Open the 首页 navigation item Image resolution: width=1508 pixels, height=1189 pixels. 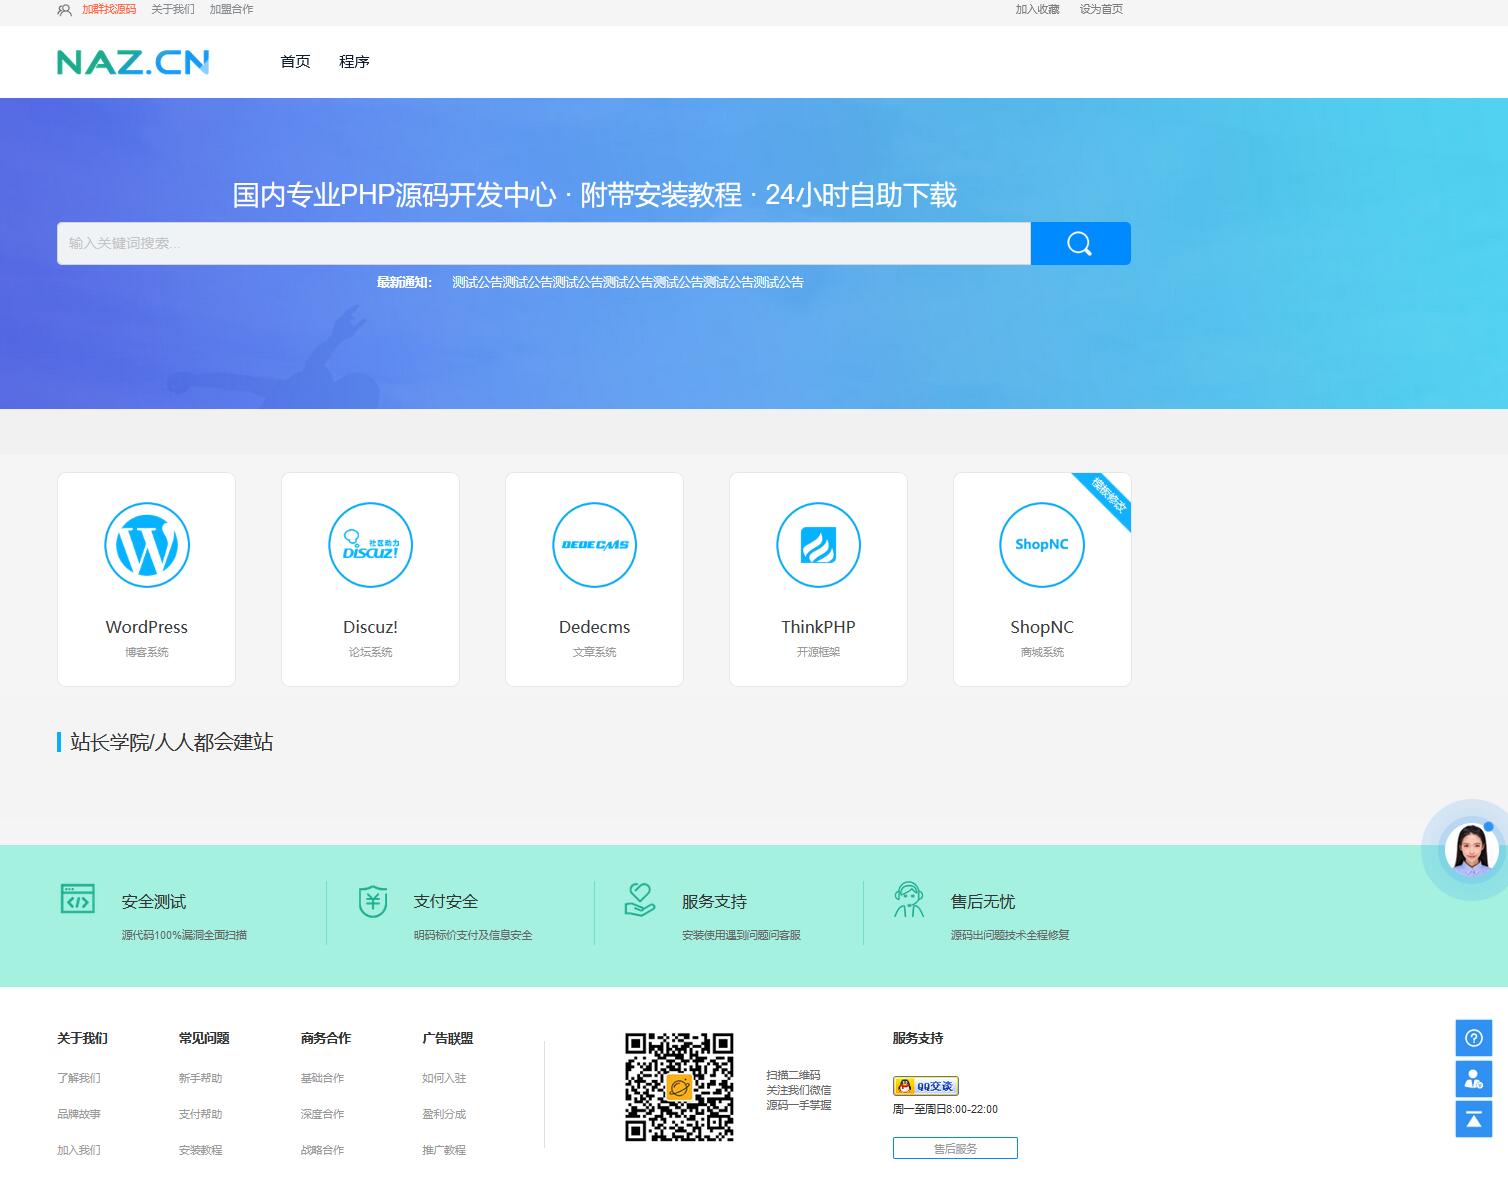[295, 62]
